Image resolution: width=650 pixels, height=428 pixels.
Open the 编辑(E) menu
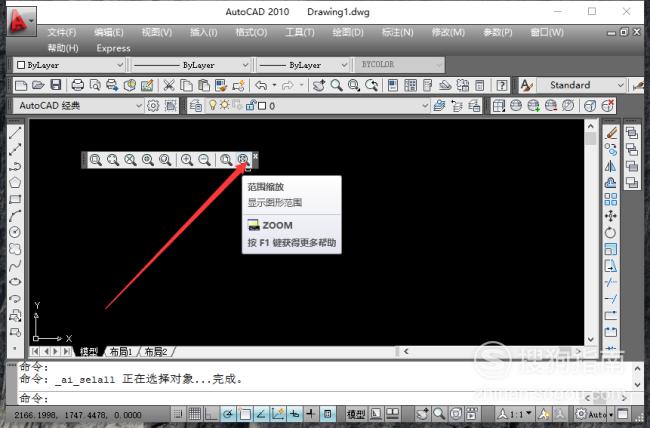pyautogui.click(x=109, y=32)
